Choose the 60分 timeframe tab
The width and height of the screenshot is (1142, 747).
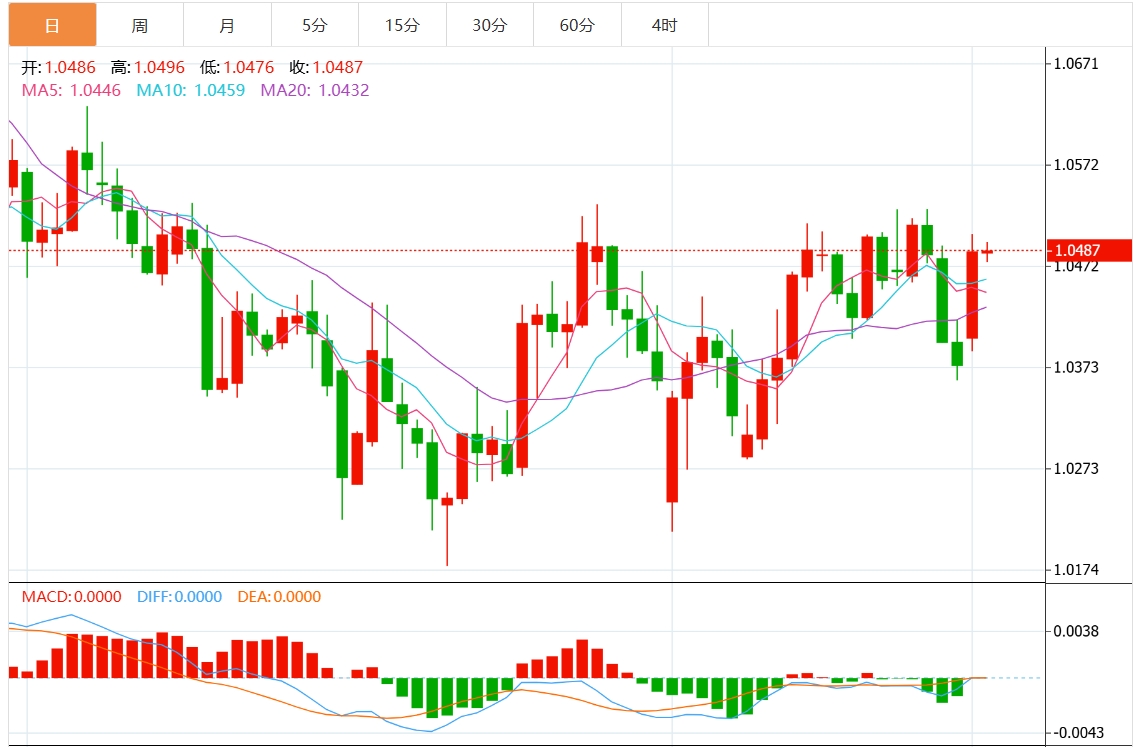pos(577,25)
